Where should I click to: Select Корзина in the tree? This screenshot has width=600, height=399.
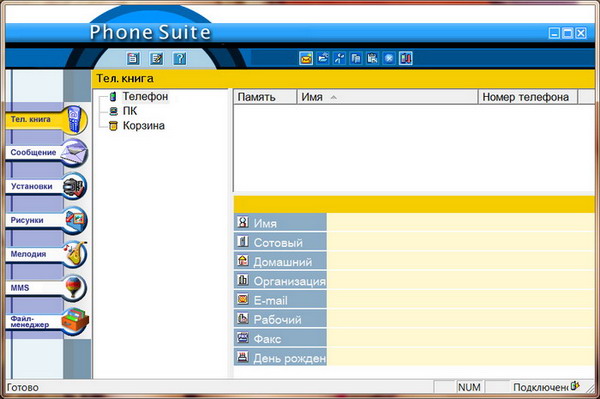[x=143, y=125]
